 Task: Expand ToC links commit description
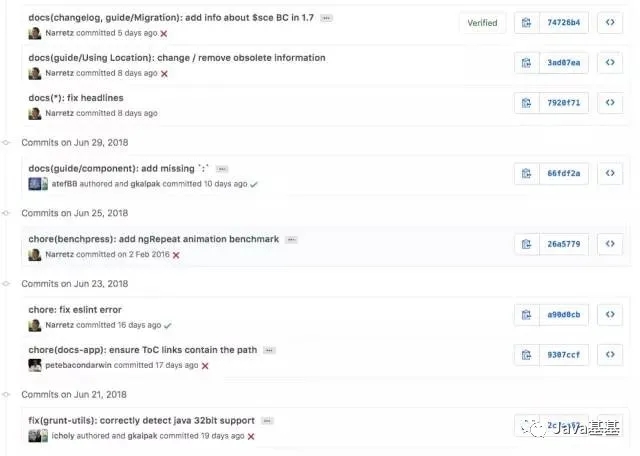click(269, 350)
